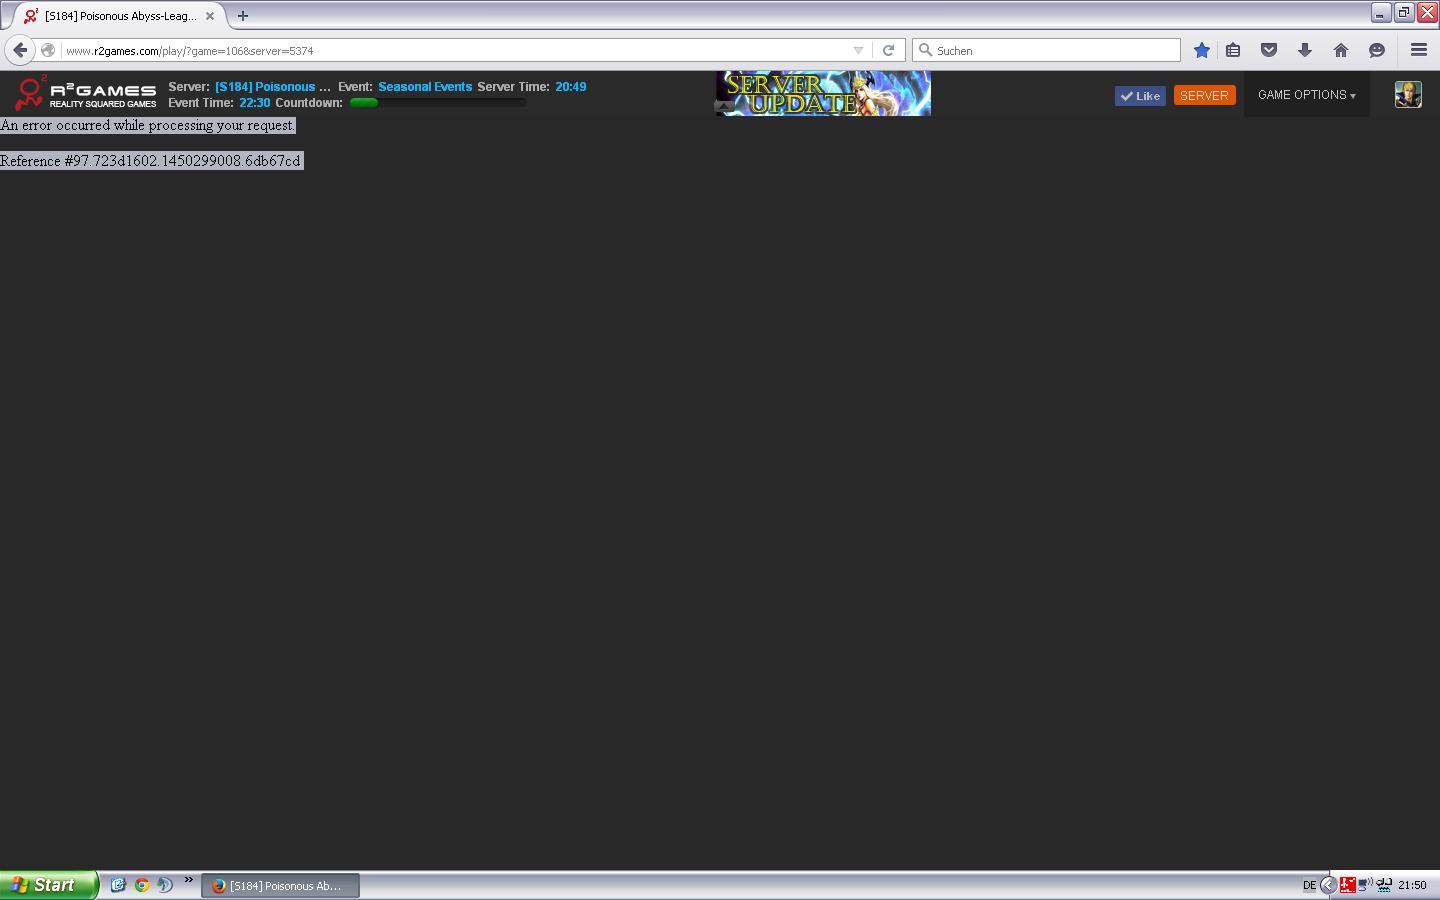Screen dimensions: 1440x900
Task: Go to the Firefox home page
Action: [1341, 50]
